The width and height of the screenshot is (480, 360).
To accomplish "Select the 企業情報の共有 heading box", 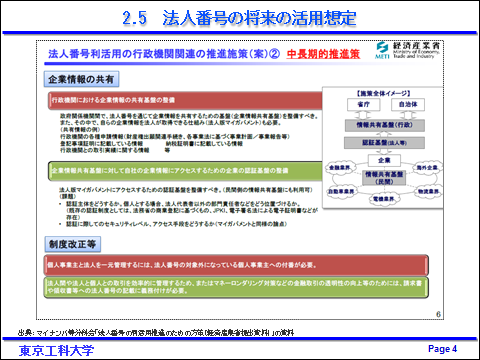I will (81, 79).
